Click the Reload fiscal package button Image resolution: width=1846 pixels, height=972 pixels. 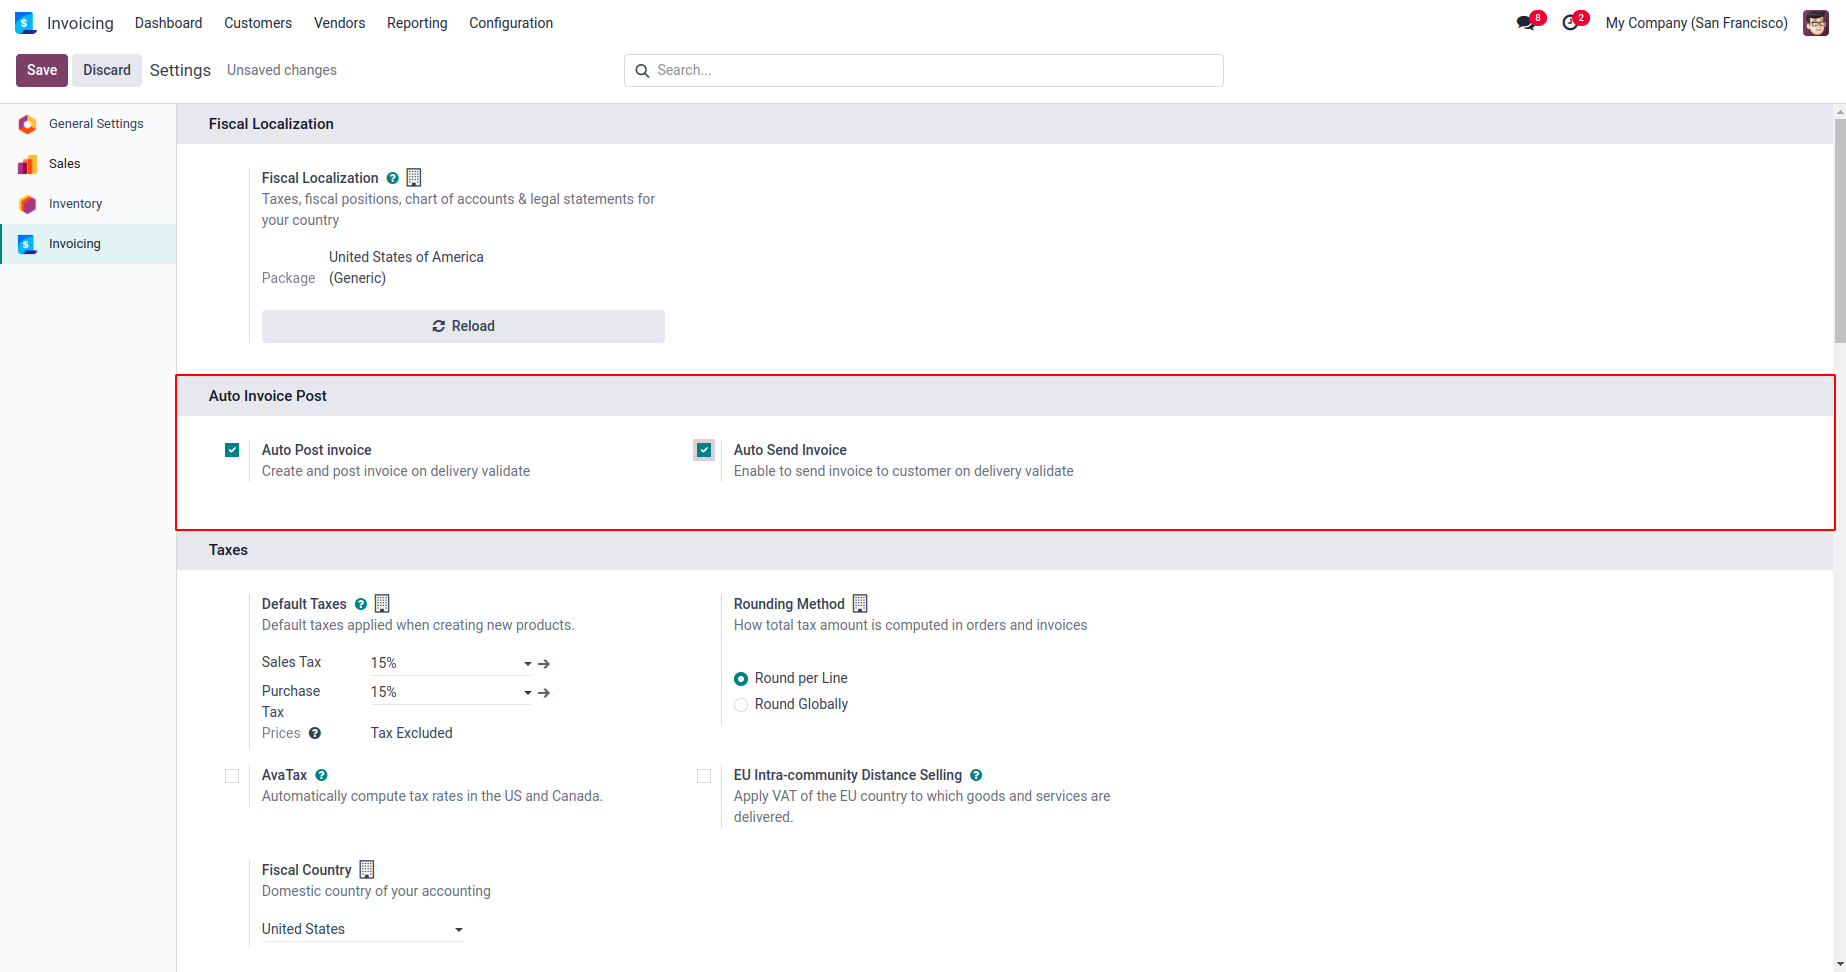pos(463,326)
